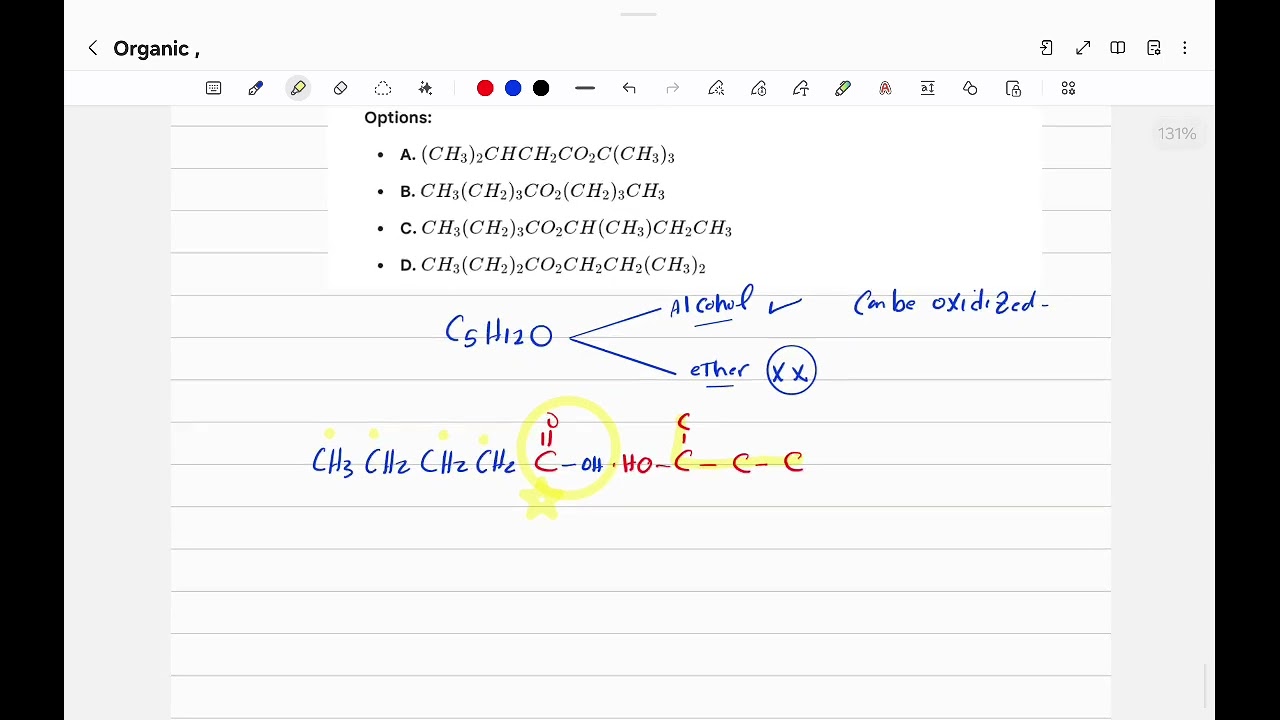
Task: Select the Highlighter tool
Action: coord(298,88)
